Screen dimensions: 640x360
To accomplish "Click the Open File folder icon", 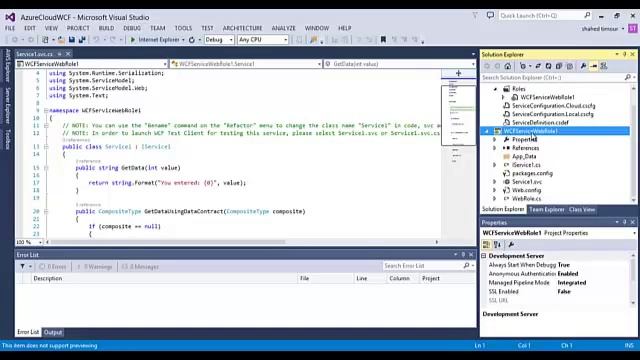I will tap(61, 40).
